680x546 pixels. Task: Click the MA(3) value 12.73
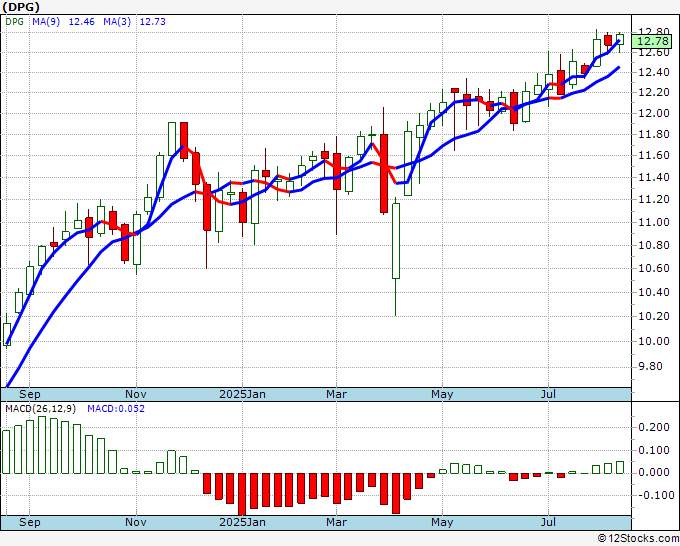tap(153, 22)
